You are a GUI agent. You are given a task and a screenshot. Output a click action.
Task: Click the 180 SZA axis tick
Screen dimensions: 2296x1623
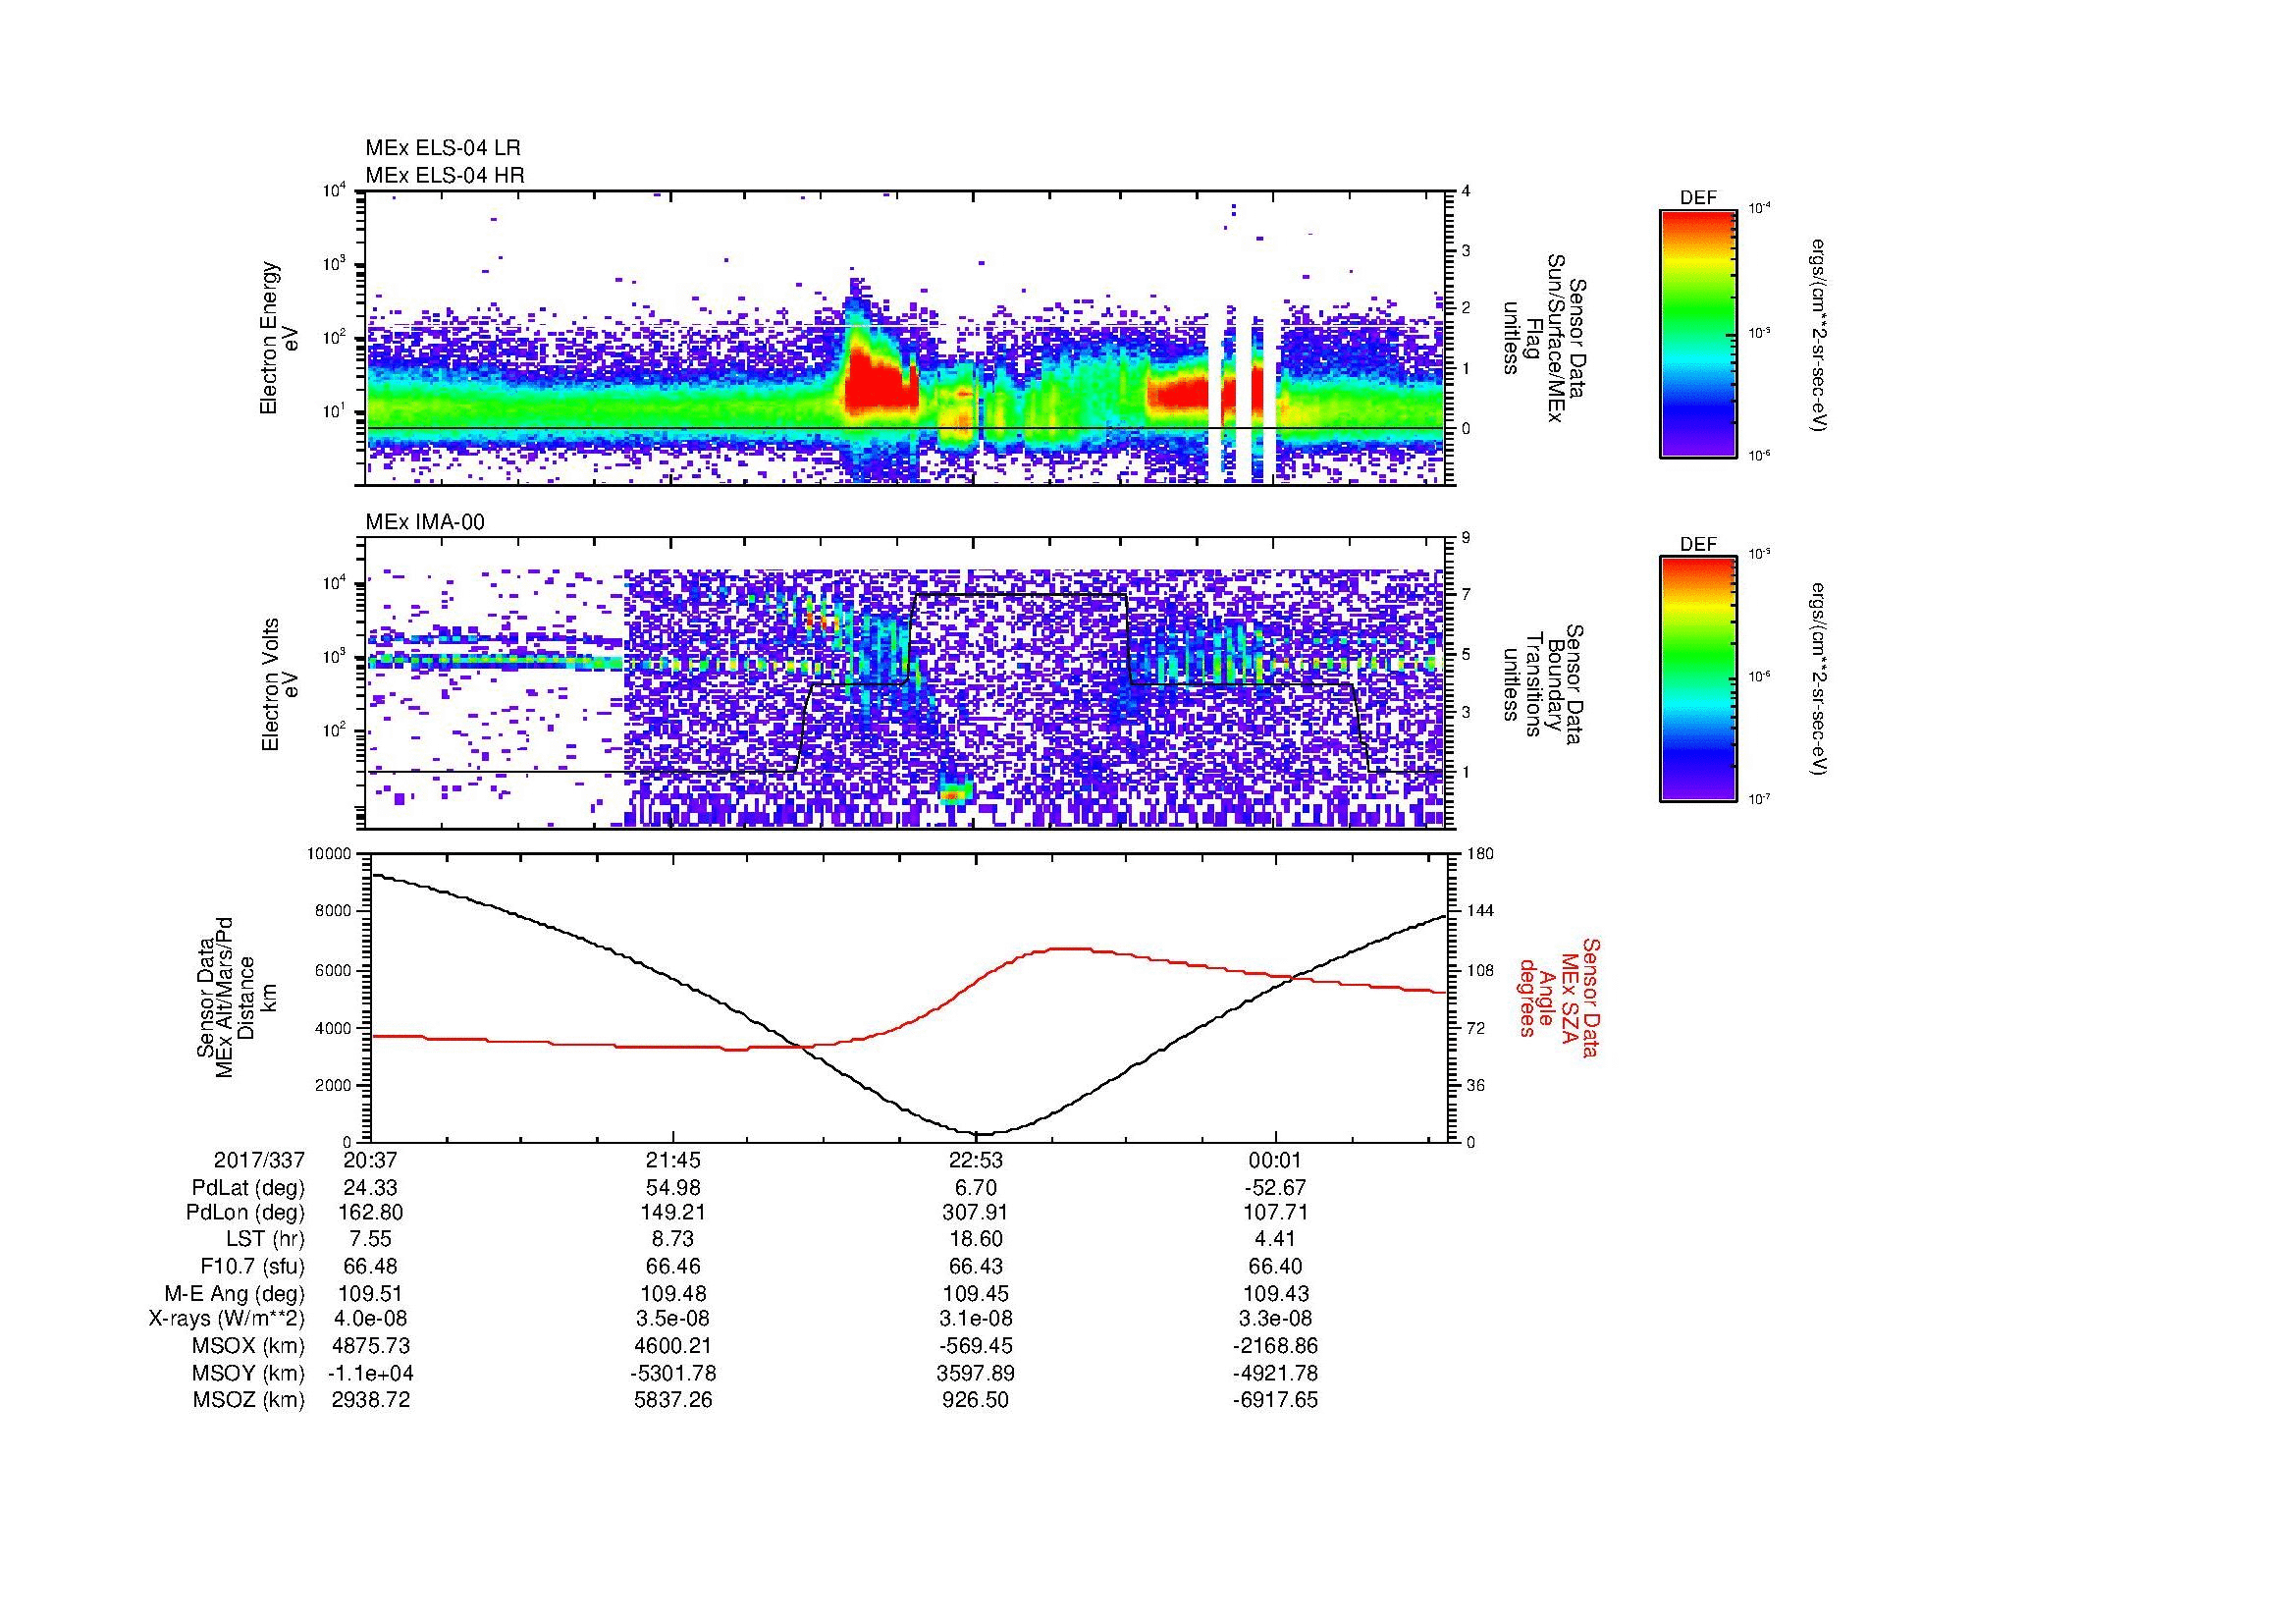1481,854
